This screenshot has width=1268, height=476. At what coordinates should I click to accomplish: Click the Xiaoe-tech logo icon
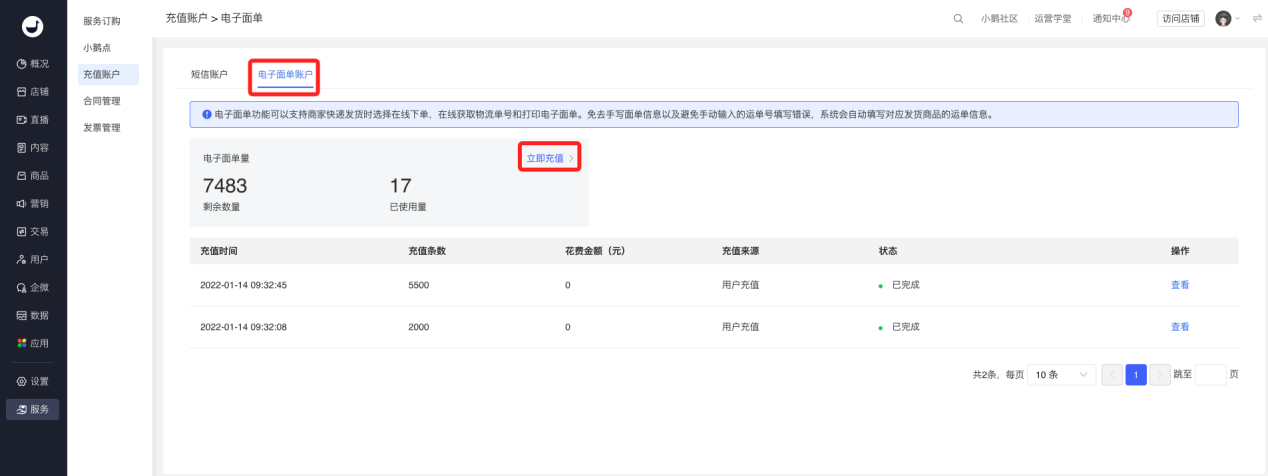[x=33, y=27]
